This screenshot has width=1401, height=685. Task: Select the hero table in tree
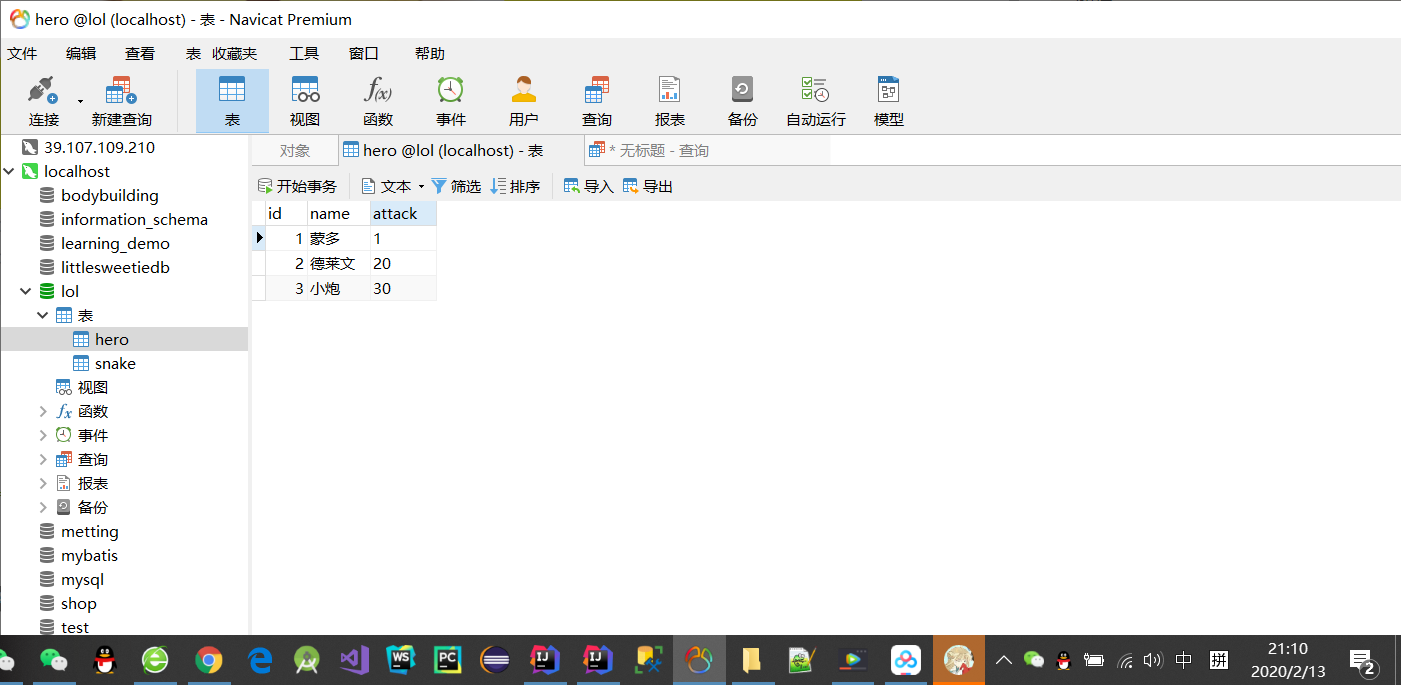click(112, 340)
